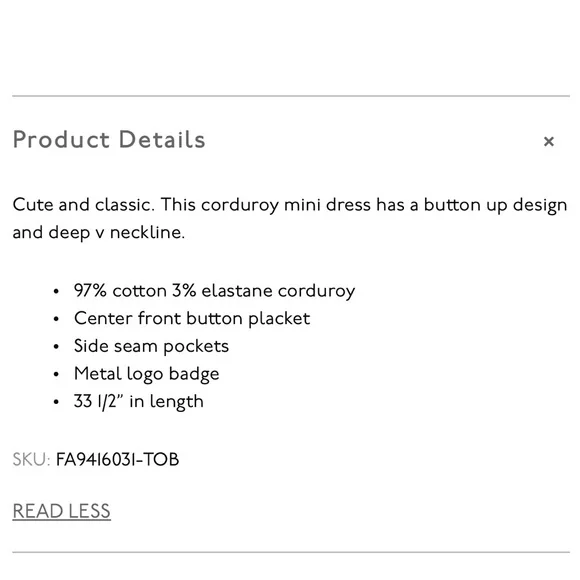Viewport: 580px width, 580px height.
Task: Click the bullet dot before Metal logo badge
Action: pos(56,374)
